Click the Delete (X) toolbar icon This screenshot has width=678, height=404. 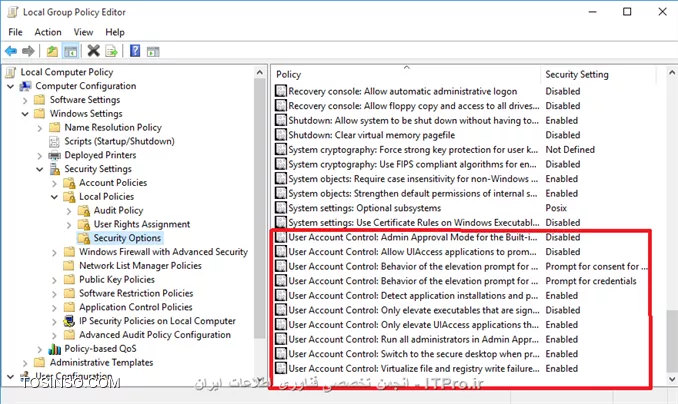[x=93, y=51]
